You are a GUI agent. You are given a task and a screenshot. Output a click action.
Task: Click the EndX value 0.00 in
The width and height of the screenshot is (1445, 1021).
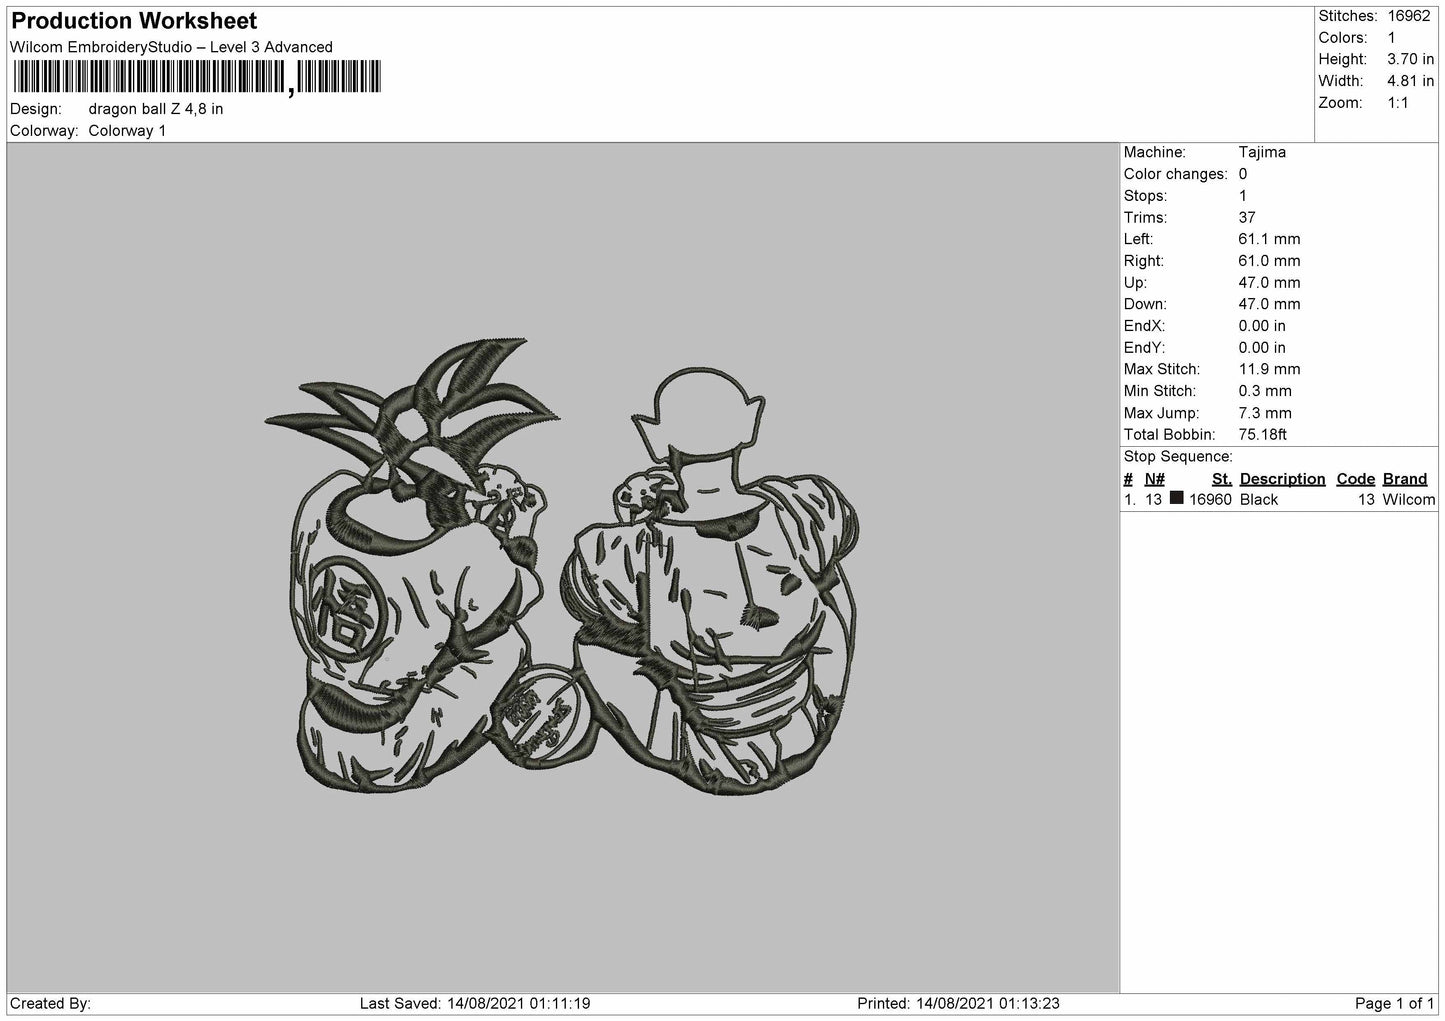(x=1262, y=326)
